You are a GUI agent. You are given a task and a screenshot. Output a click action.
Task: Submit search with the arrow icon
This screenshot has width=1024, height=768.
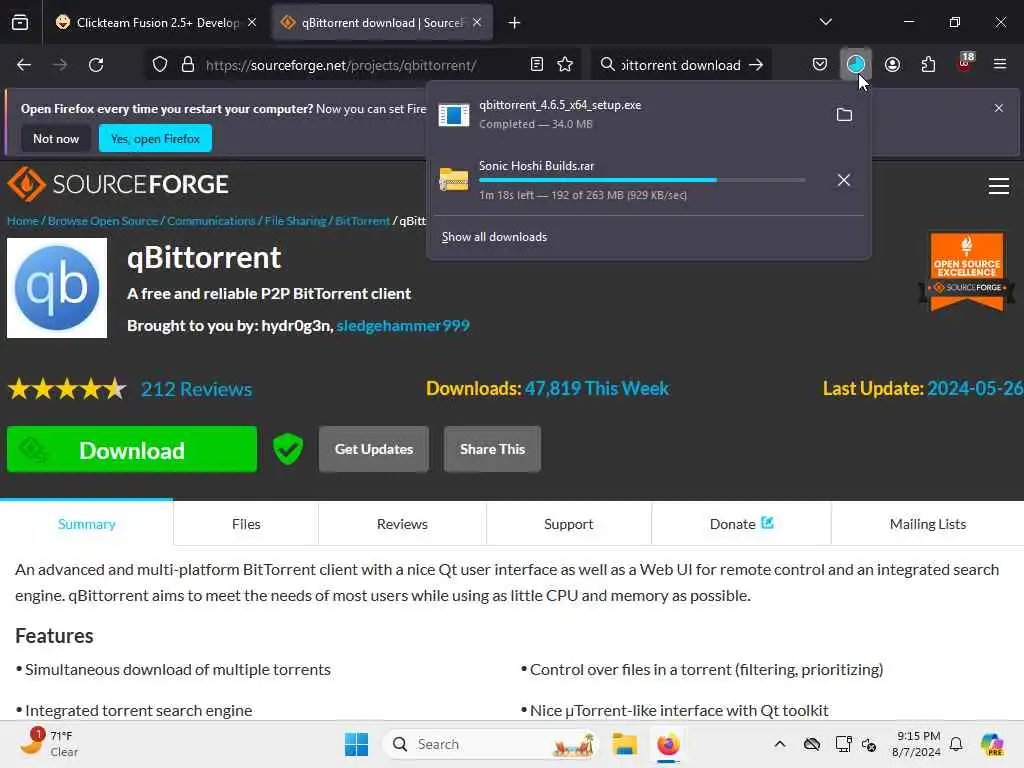[x=756, y=65]
